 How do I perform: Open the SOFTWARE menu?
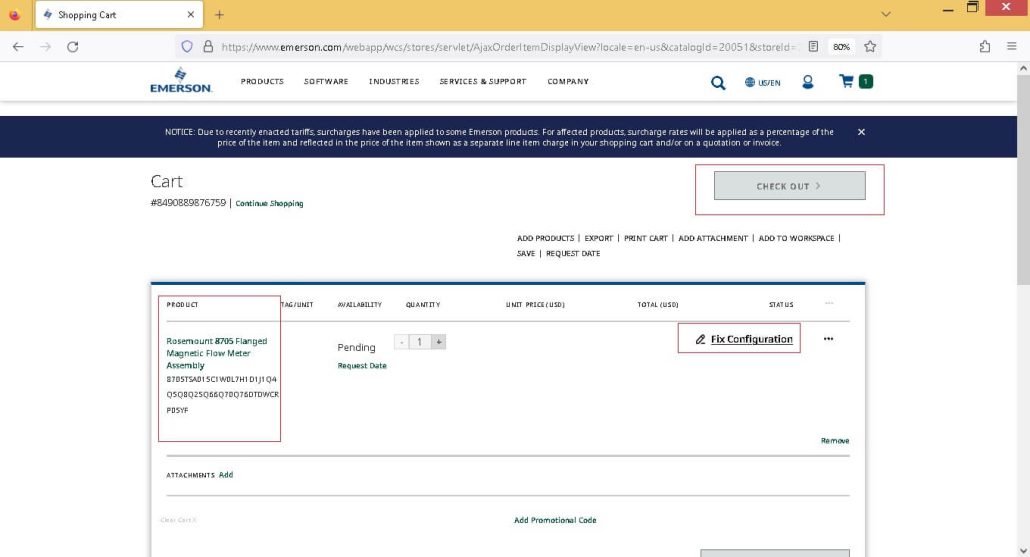pyautogui.click(x=326, y=81)
